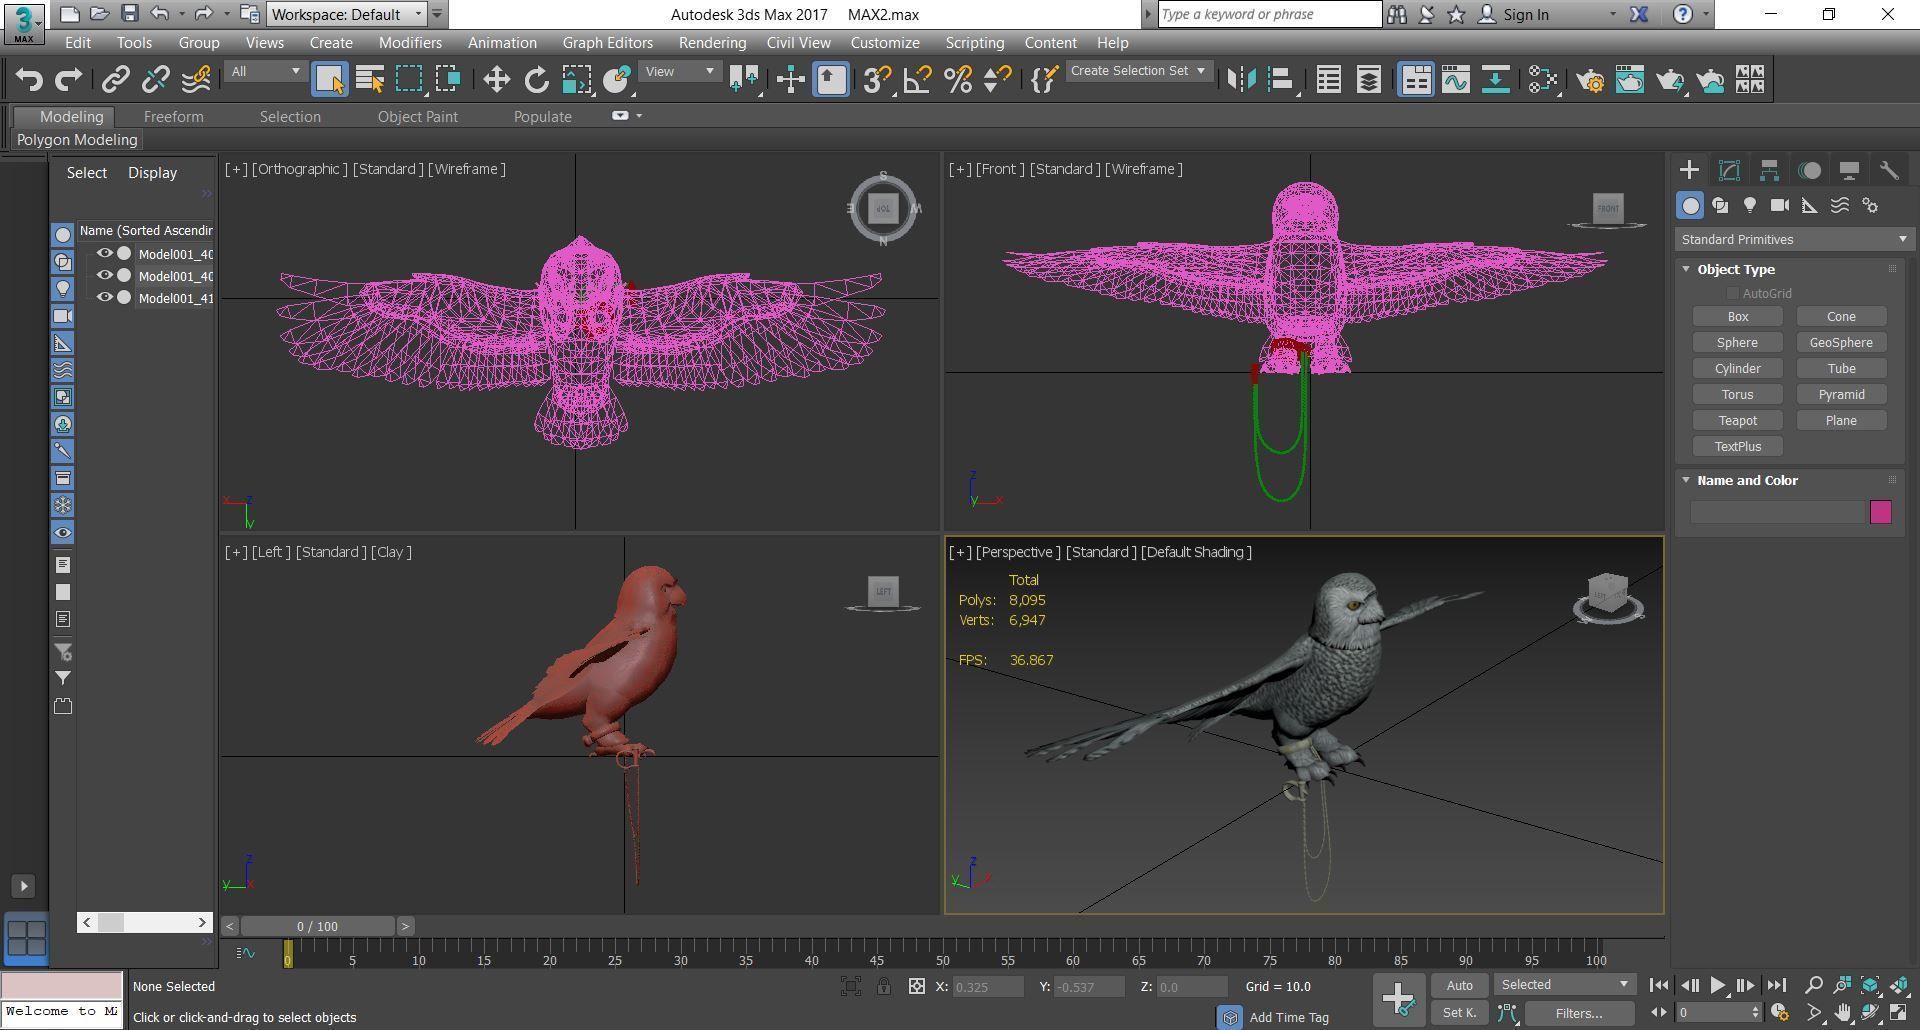Select the Lights category icon
The height and width of the screenshot is (1030, 1920).
click(1750, 205)
